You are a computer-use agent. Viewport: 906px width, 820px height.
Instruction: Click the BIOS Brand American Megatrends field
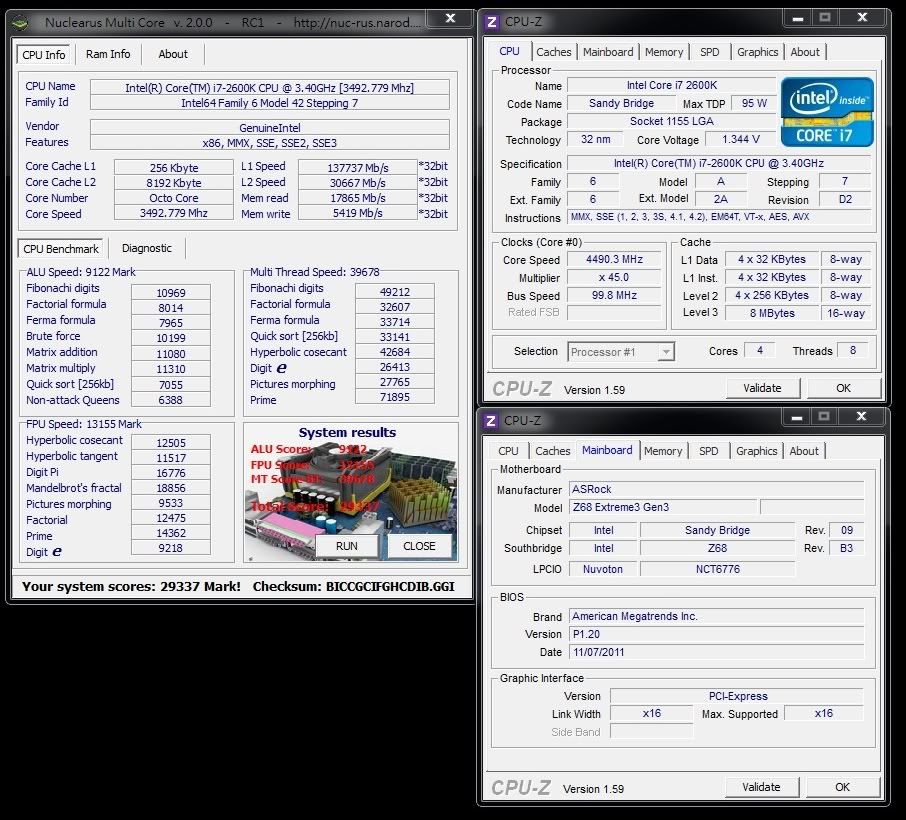(x=716, y=617)
